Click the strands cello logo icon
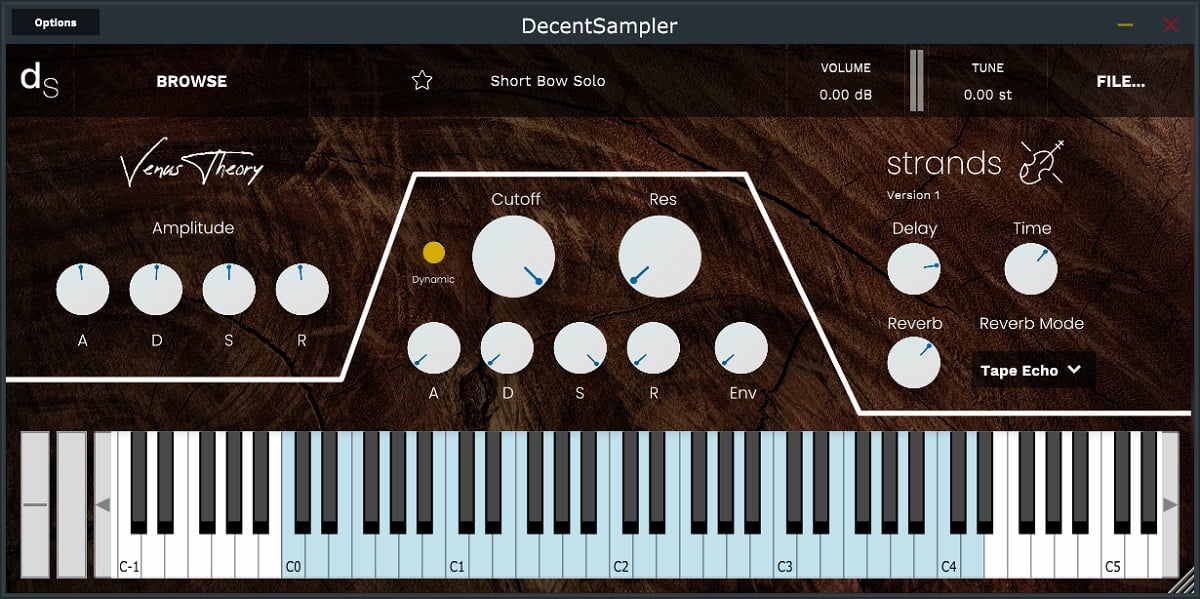 pos(1041,162)
